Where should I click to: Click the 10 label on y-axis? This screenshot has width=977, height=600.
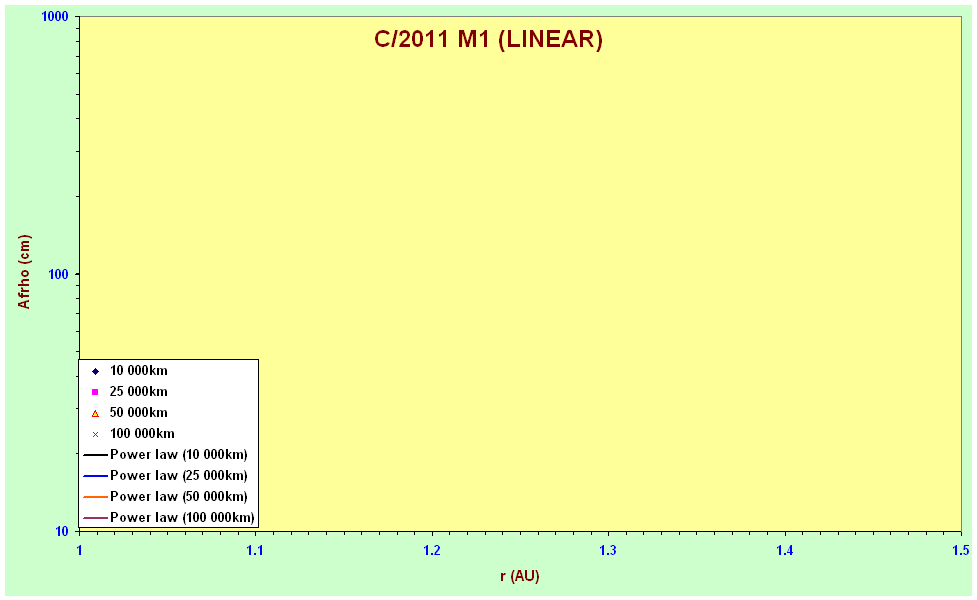point(62,531)
